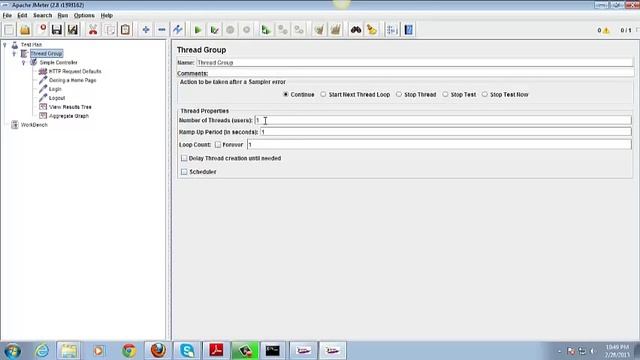Click the warning triangle error indicator
Screen dimensions: 640x360
[x=606, y=31]
